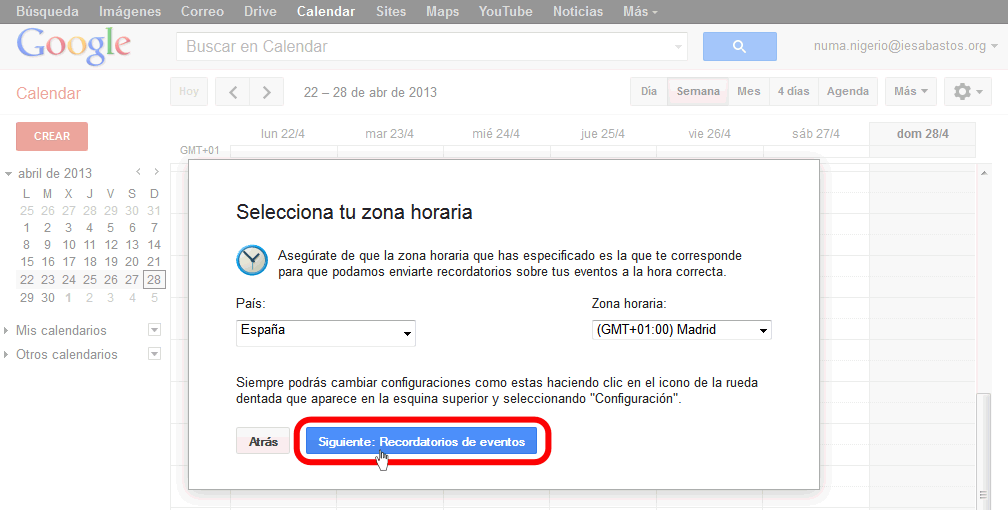
Task: Click column header mié 24/4
Action: point(496,134)
